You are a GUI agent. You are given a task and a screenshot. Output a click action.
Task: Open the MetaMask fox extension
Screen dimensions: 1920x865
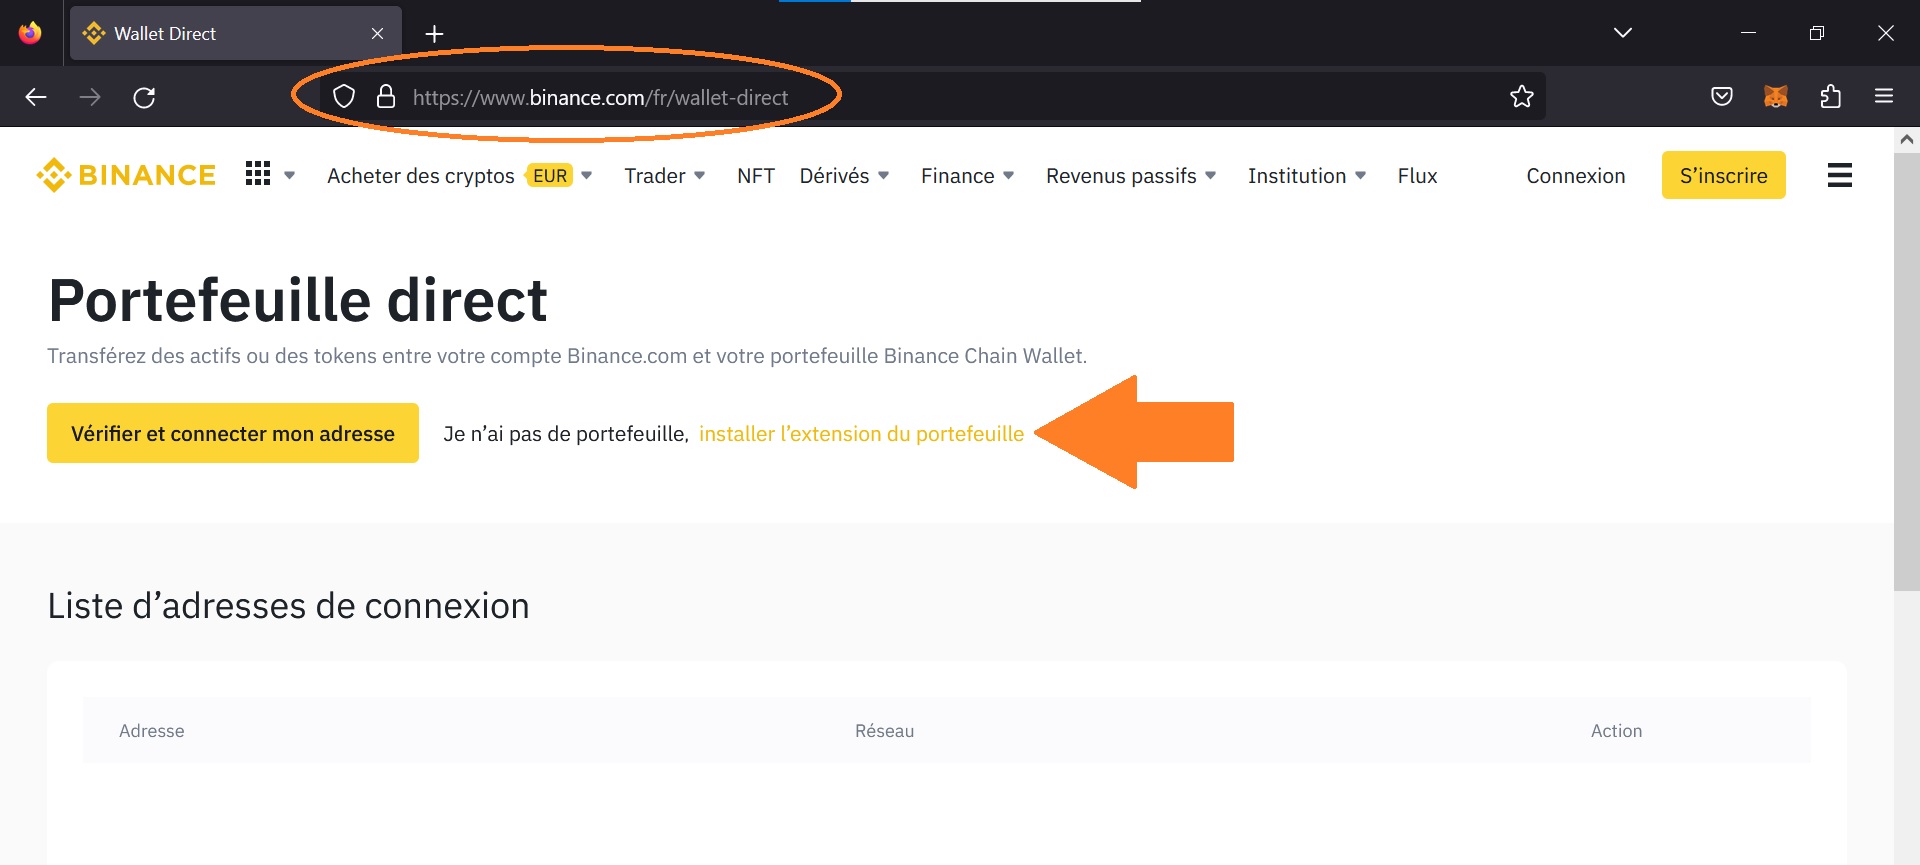pos(1776,97)
